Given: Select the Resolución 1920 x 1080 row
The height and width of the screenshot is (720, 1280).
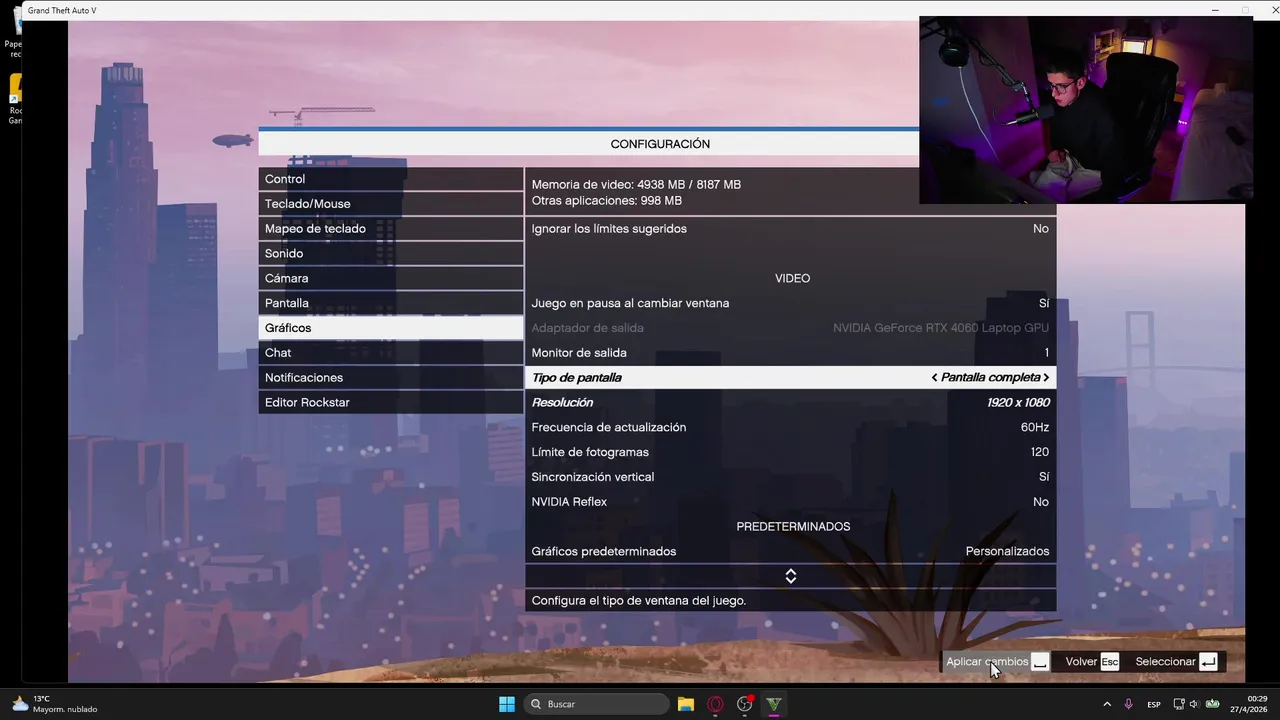Looking at the screenshot, I should pyautogui.click(x=790, y=402).
